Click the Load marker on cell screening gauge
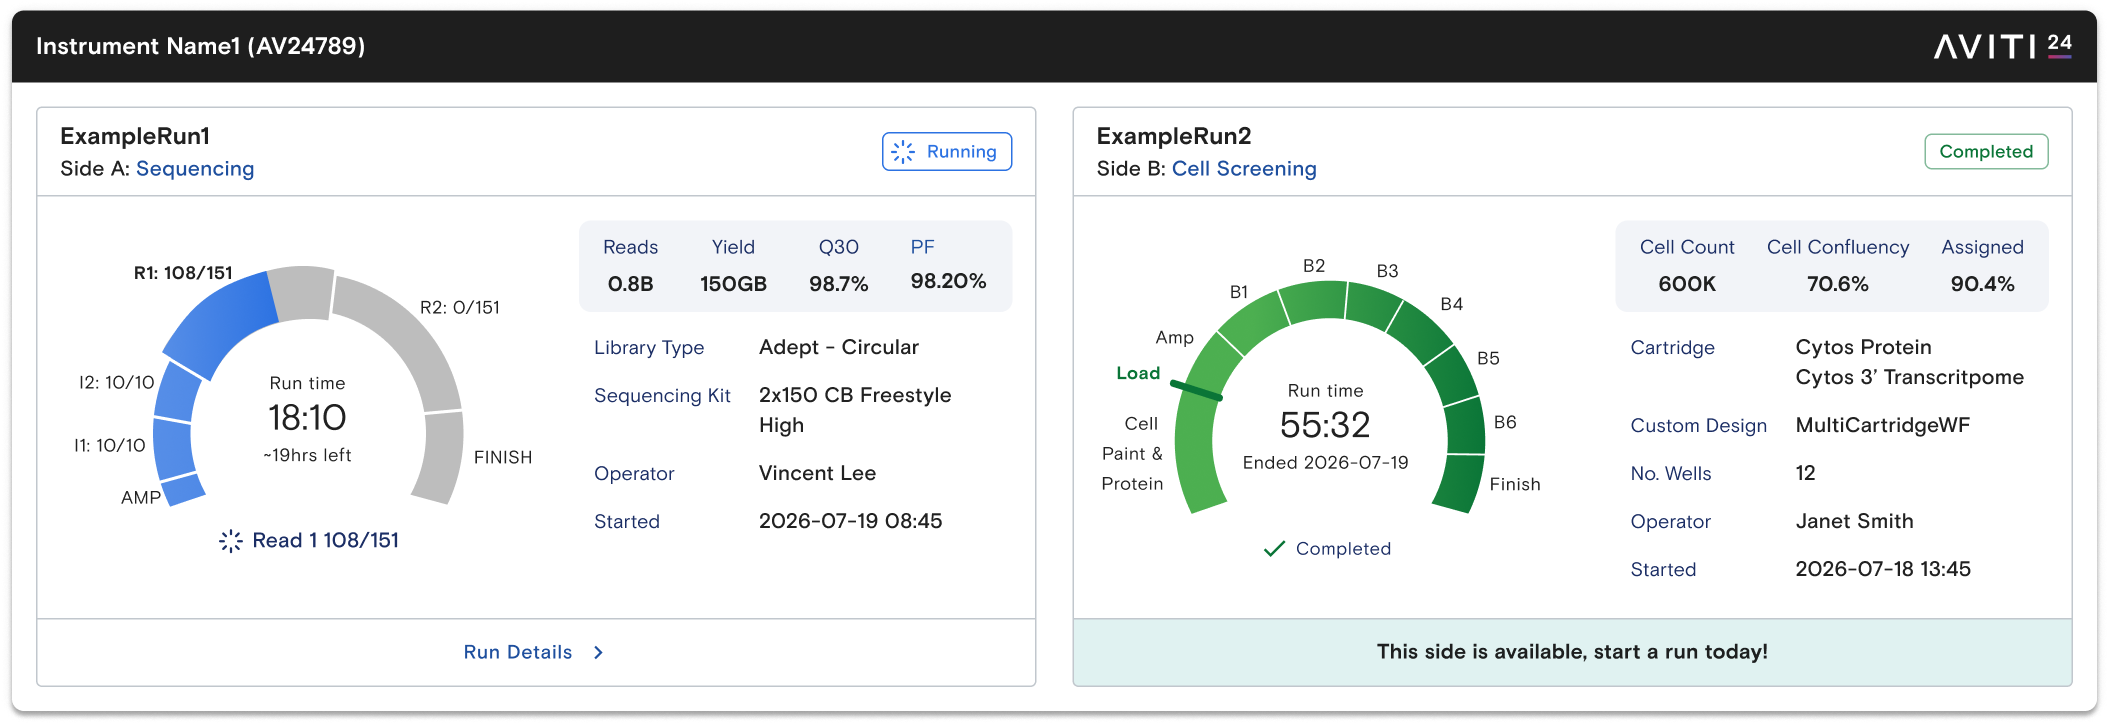 click(x=1196, y=390)
